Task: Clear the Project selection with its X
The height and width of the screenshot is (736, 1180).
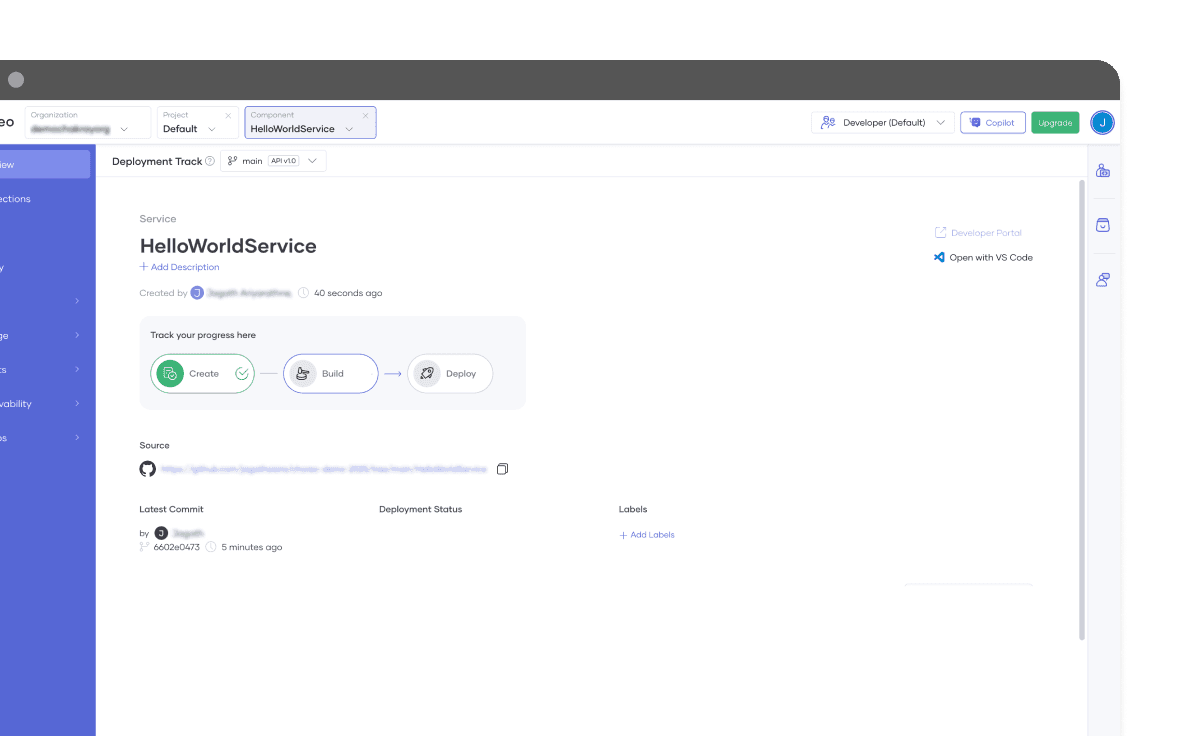Action: pyautogui.click(x=228, y=115)
